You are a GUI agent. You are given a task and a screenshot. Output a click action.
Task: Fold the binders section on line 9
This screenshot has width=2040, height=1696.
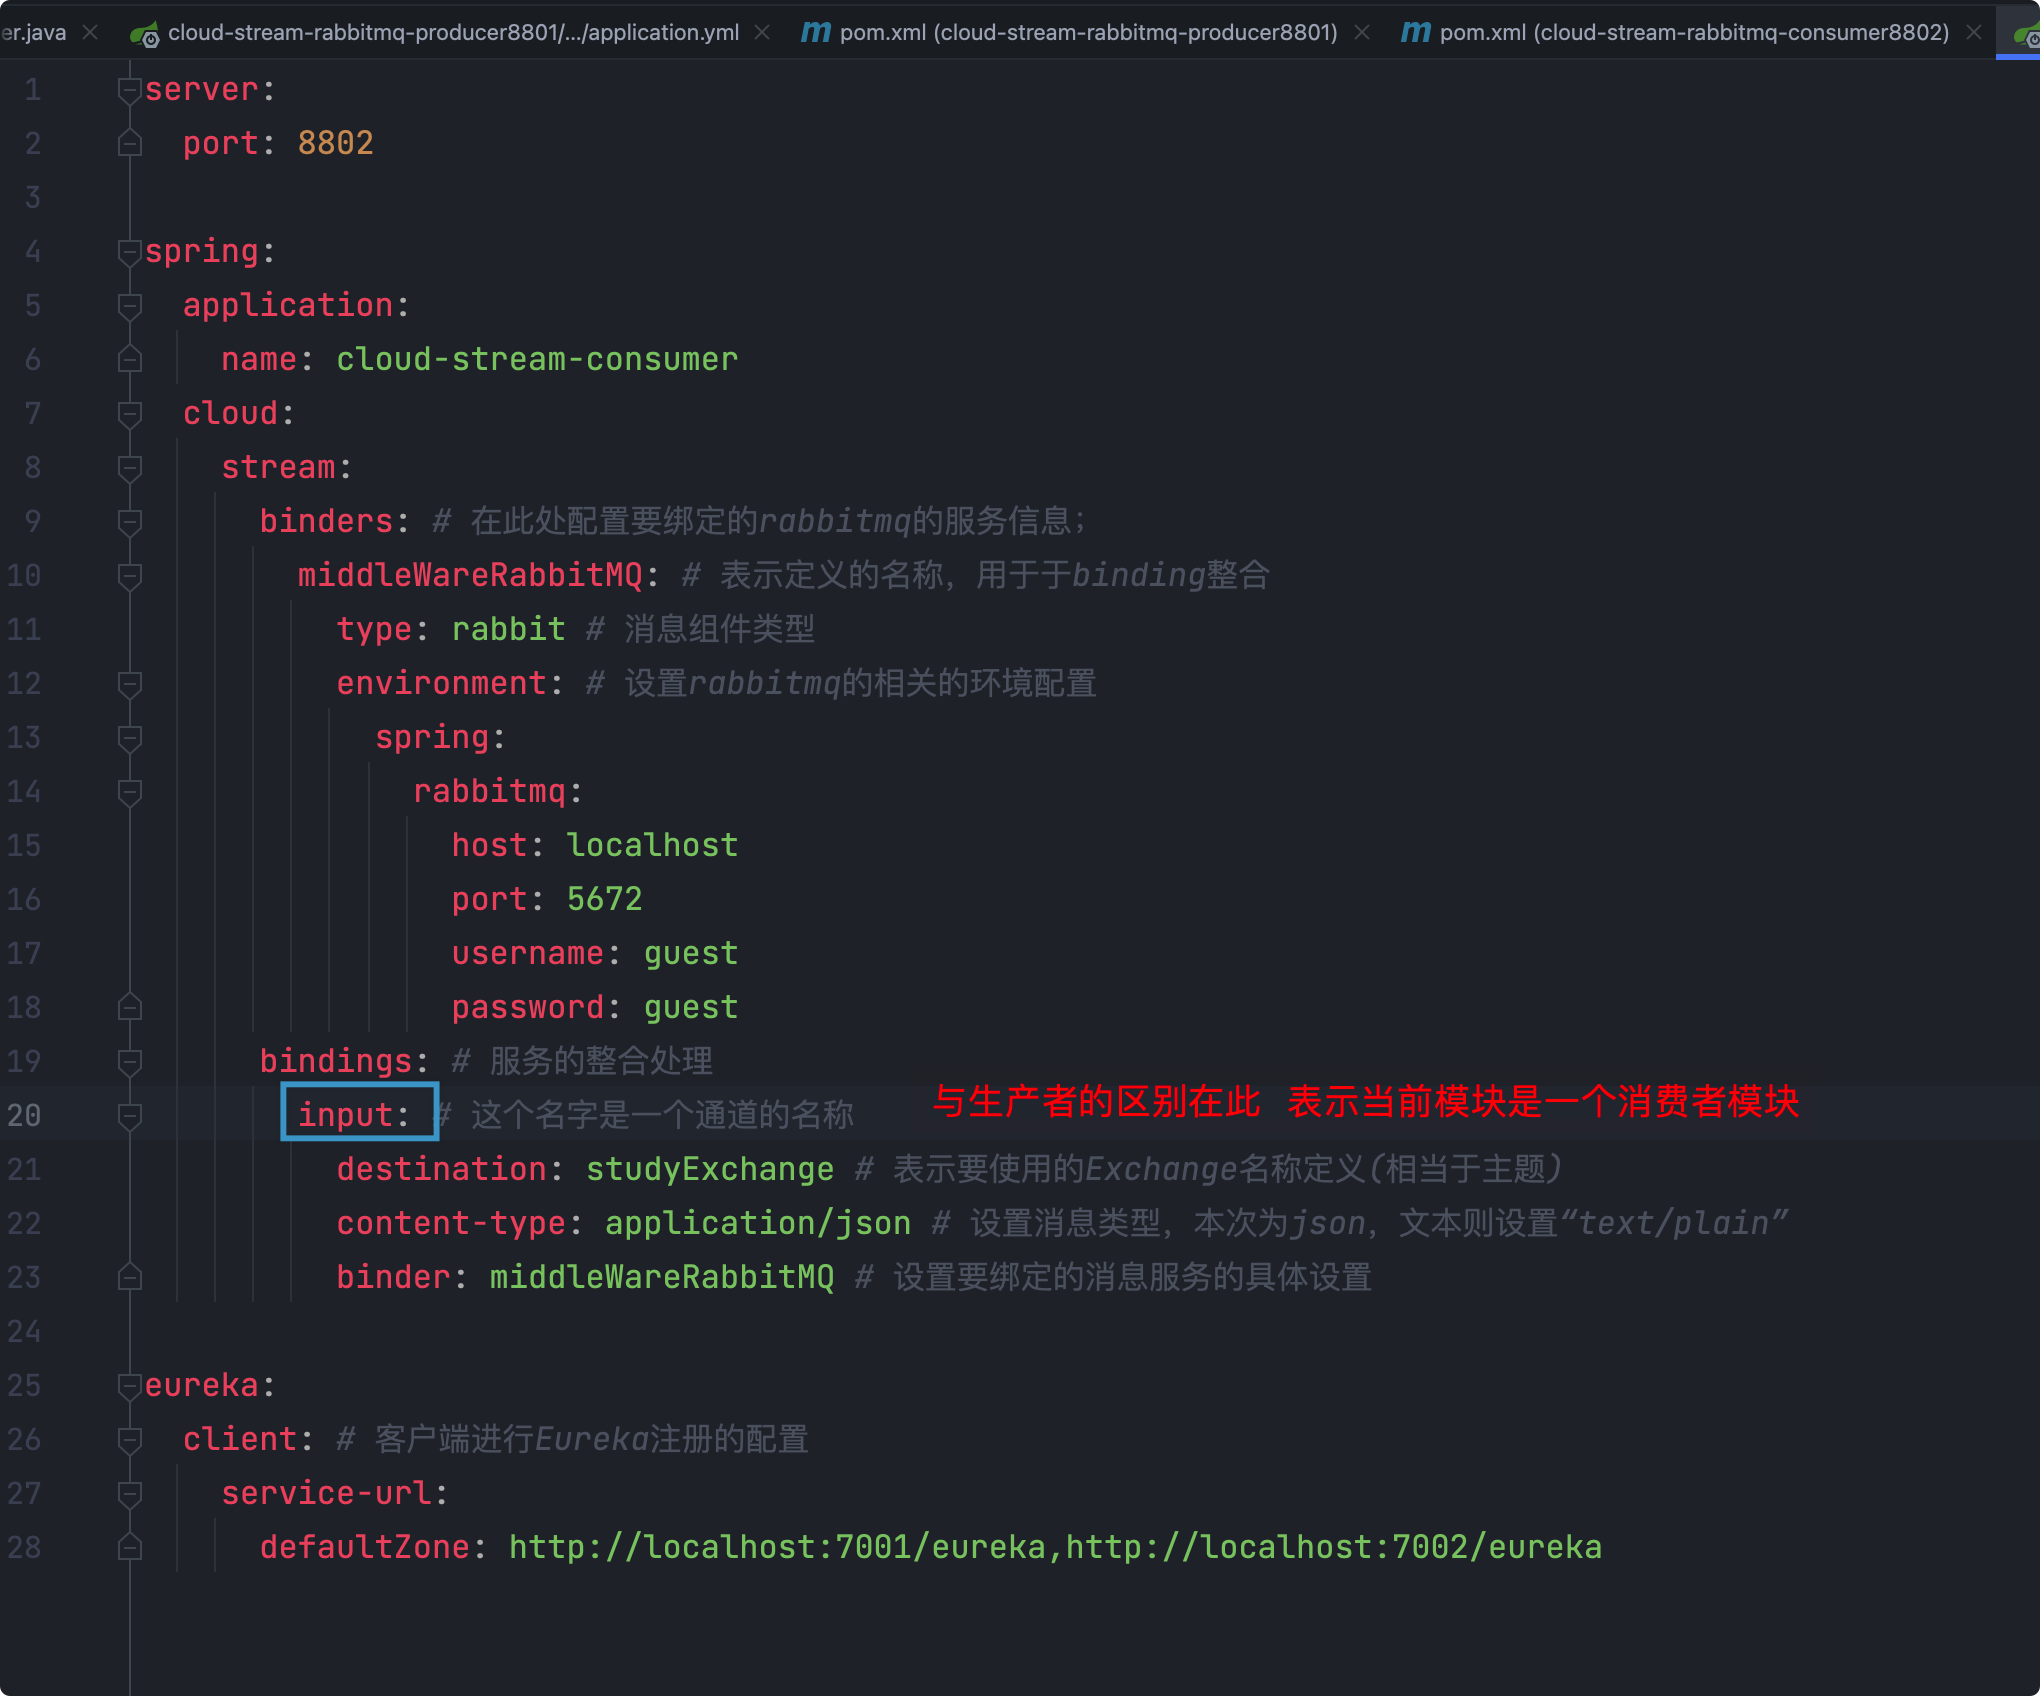coord(129,522)
